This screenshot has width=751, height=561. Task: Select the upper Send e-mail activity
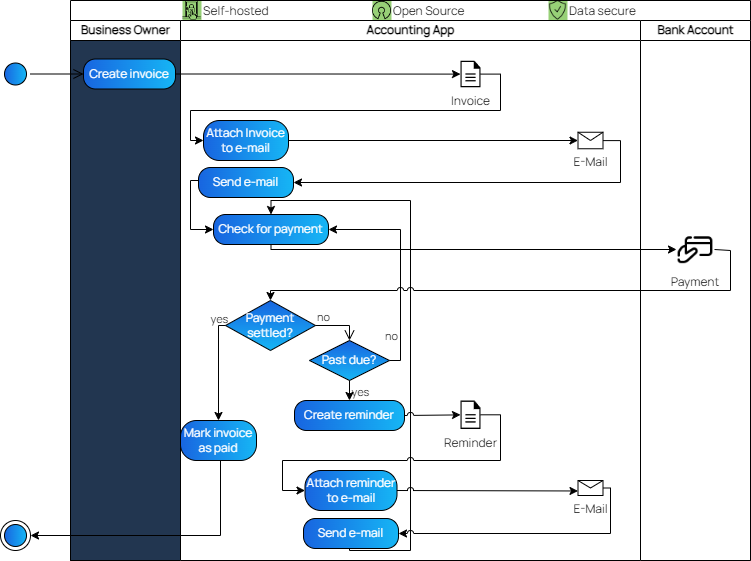(x=246, y=182)
